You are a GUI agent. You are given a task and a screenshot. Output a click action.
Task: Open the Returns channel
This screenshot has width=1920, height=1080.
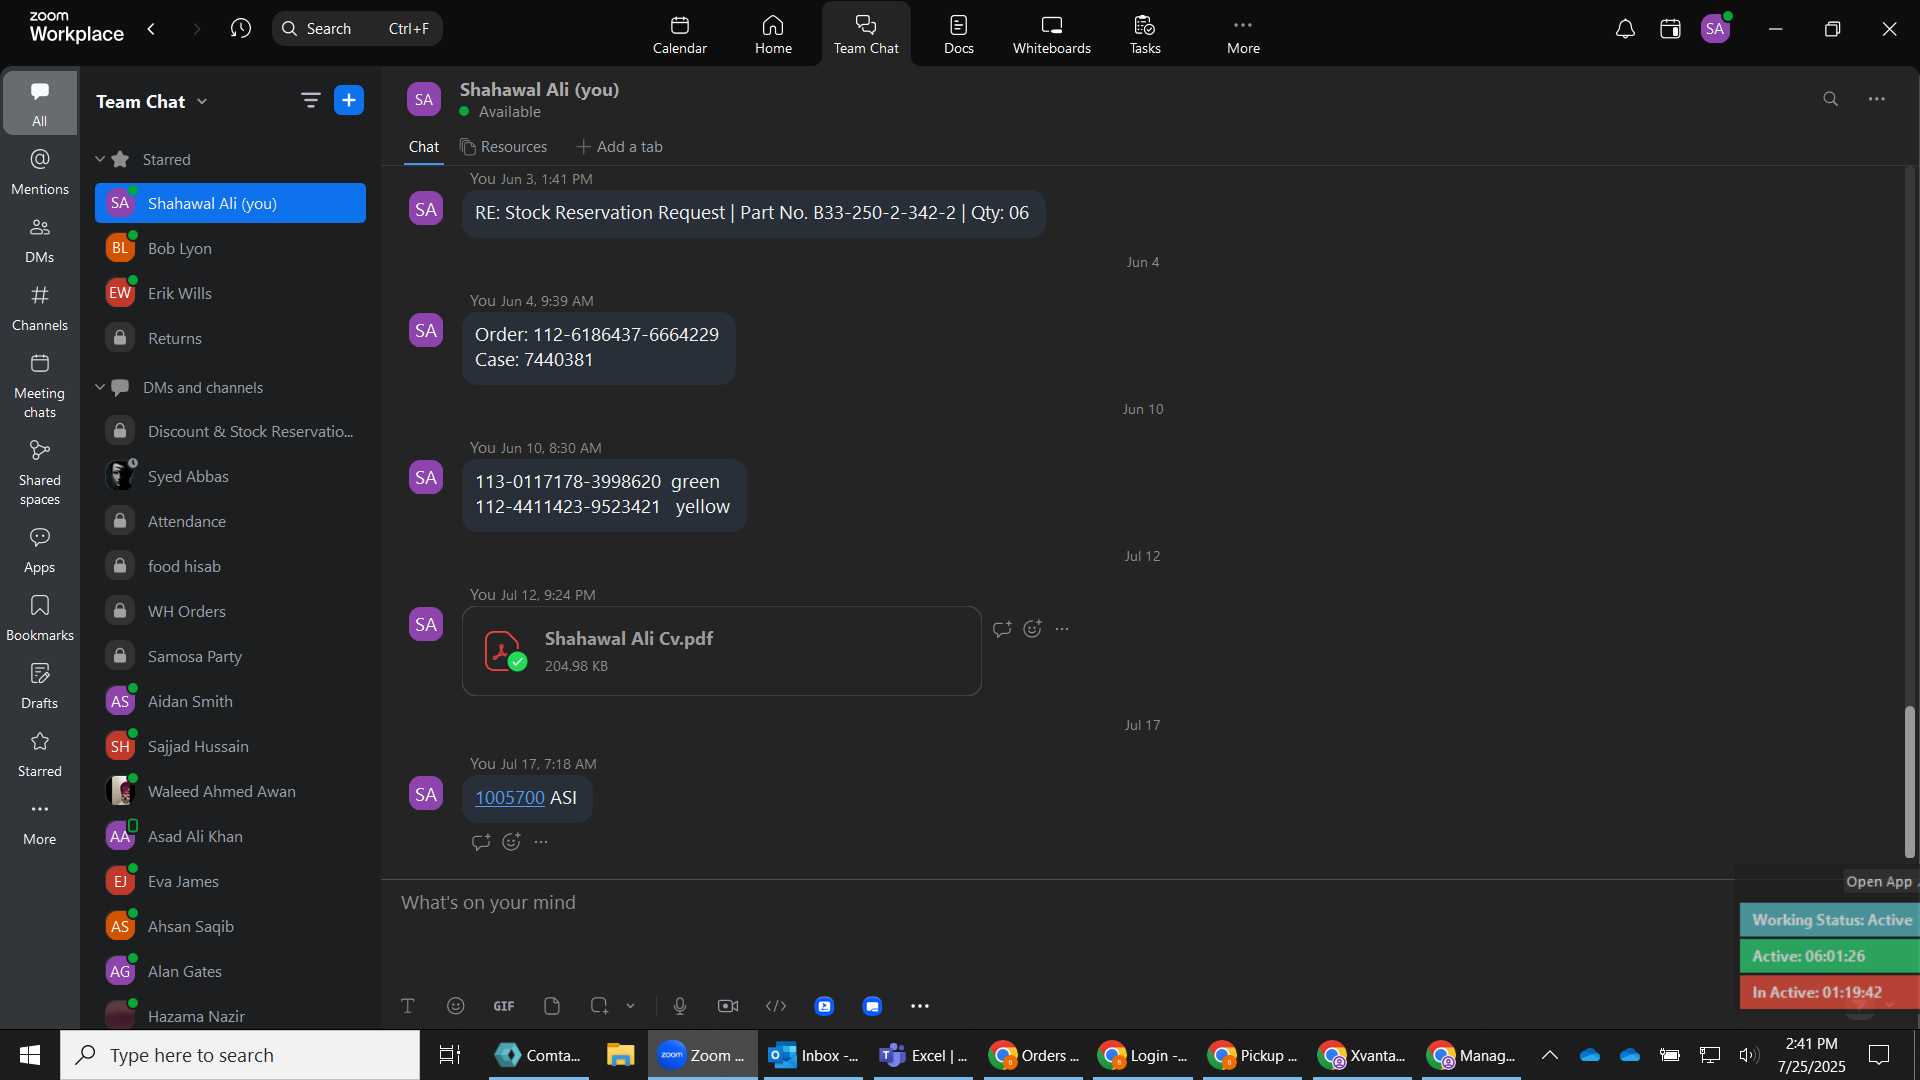tap(230, 338)
